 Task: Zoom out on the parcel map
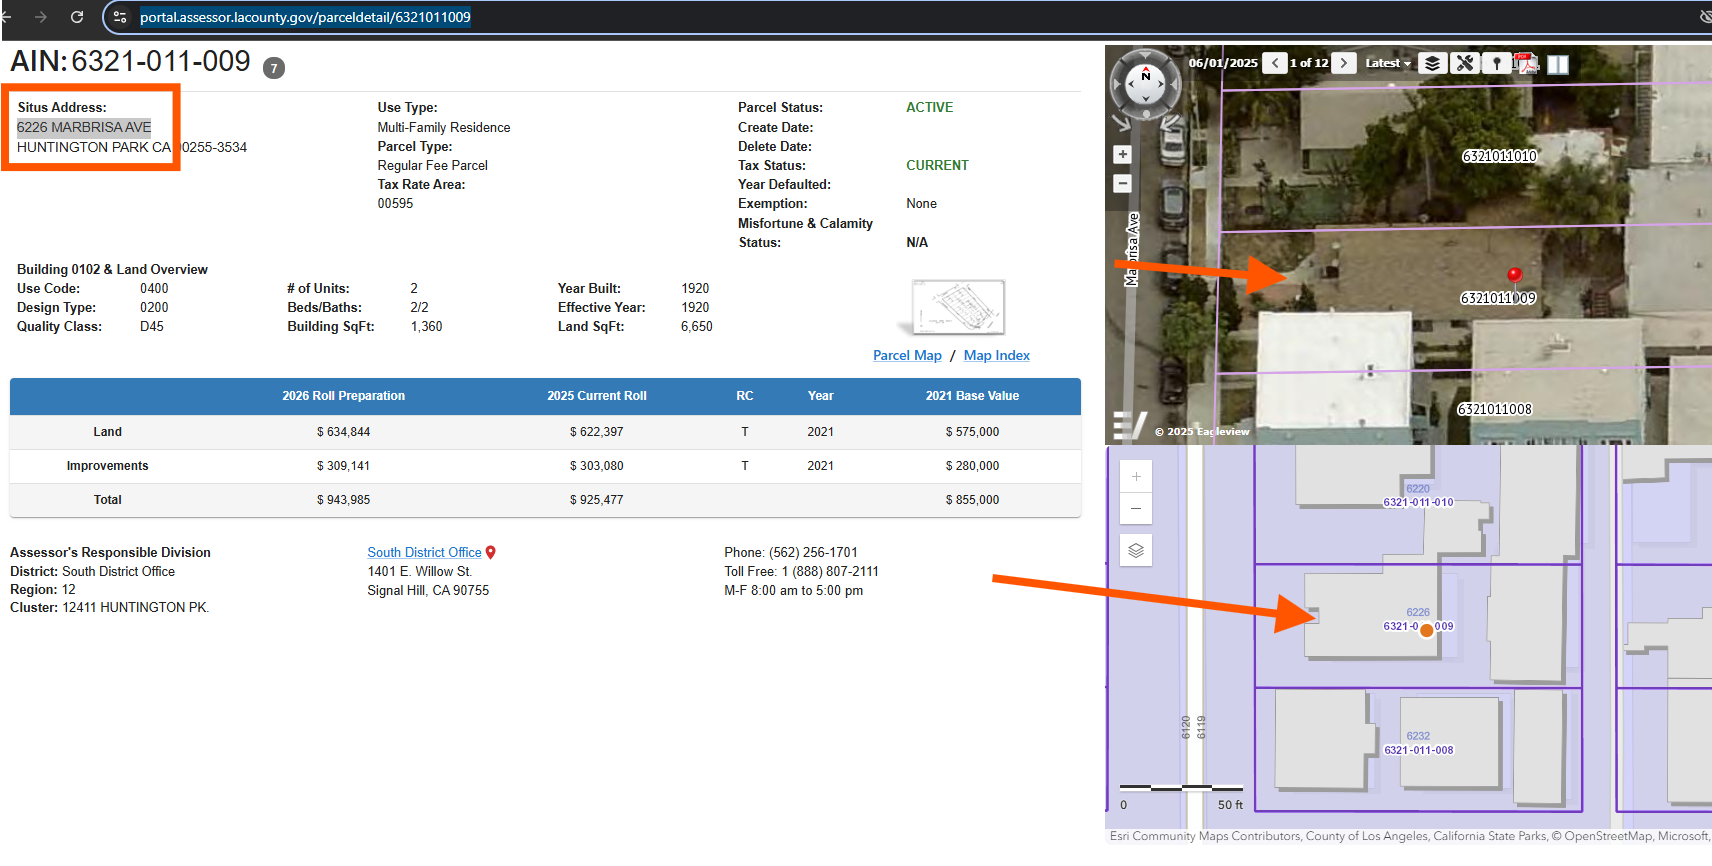(1136, 508)
